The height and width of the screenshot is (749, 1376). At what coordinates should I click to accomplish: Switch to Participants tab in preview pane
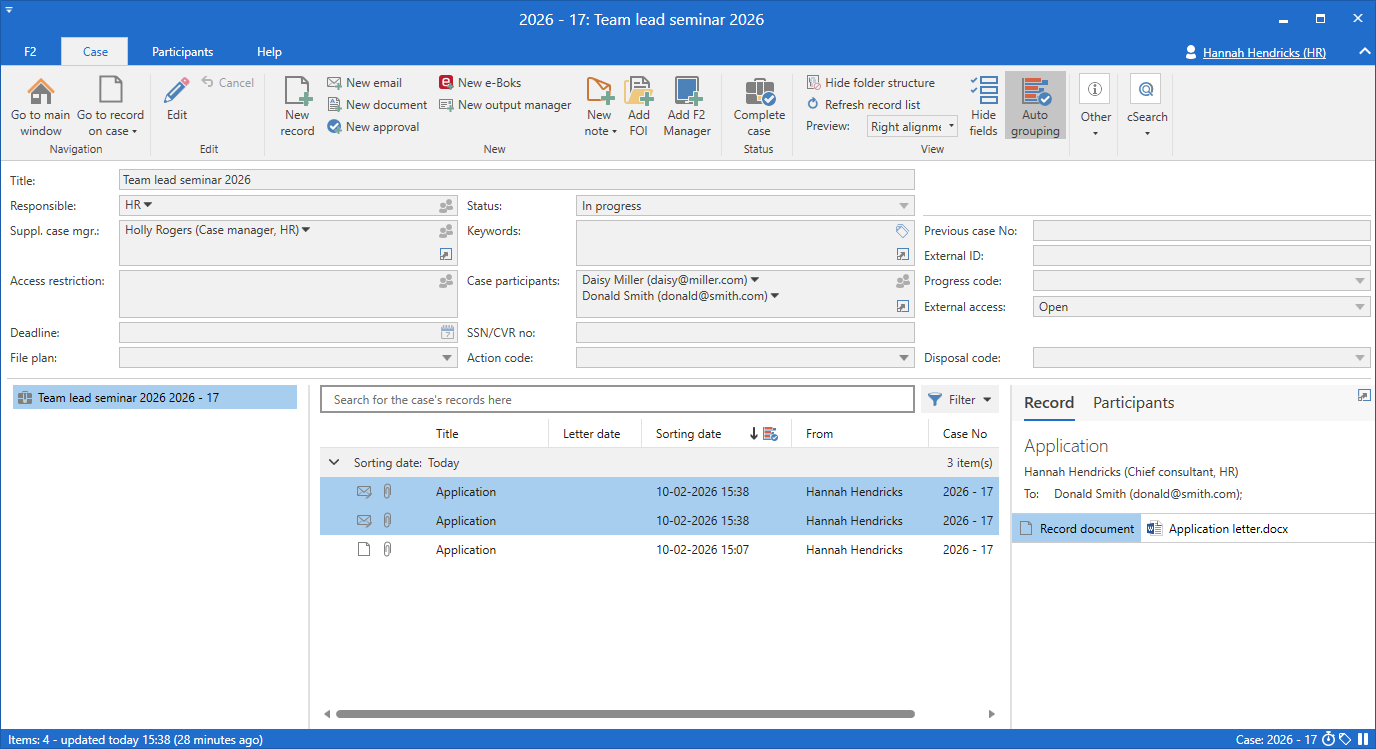coord(1133,403)
